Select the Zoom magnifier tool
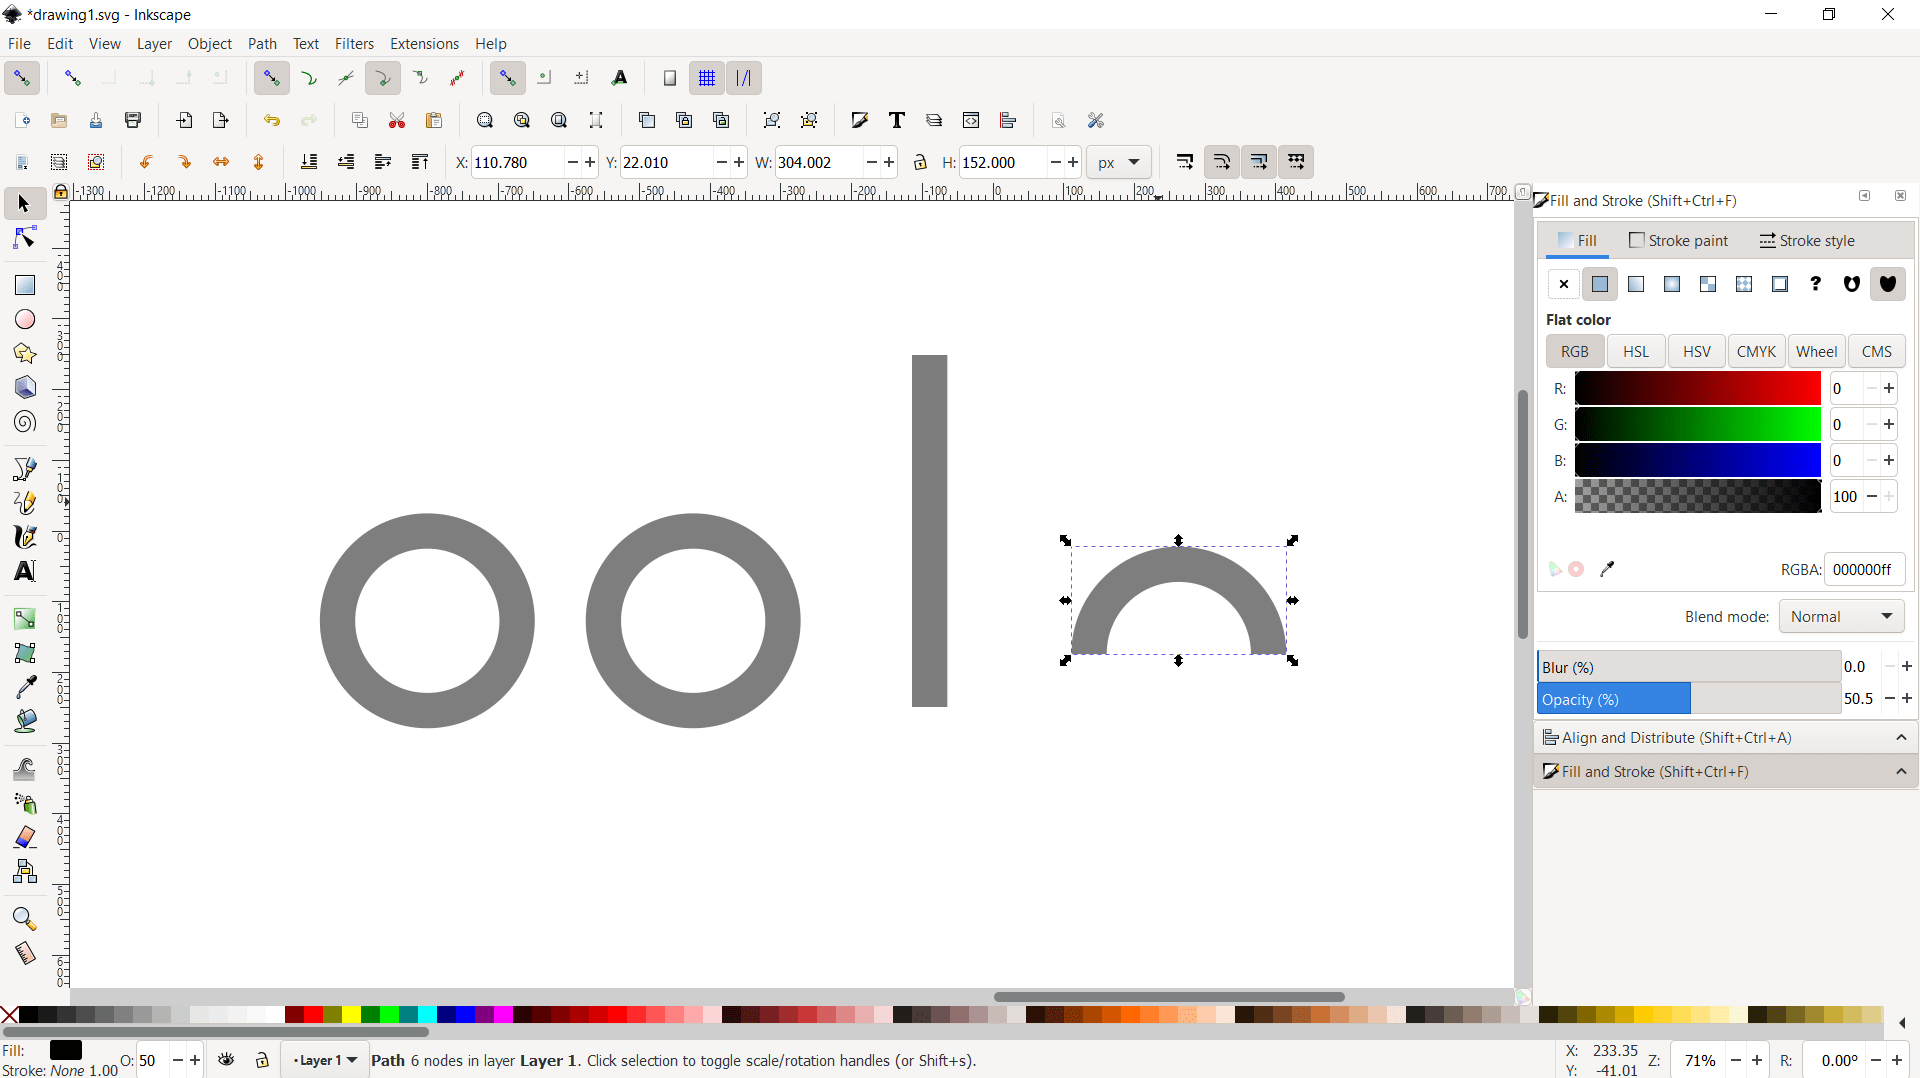Screen dimensions: 1920x1078 [x=24, y=919]
